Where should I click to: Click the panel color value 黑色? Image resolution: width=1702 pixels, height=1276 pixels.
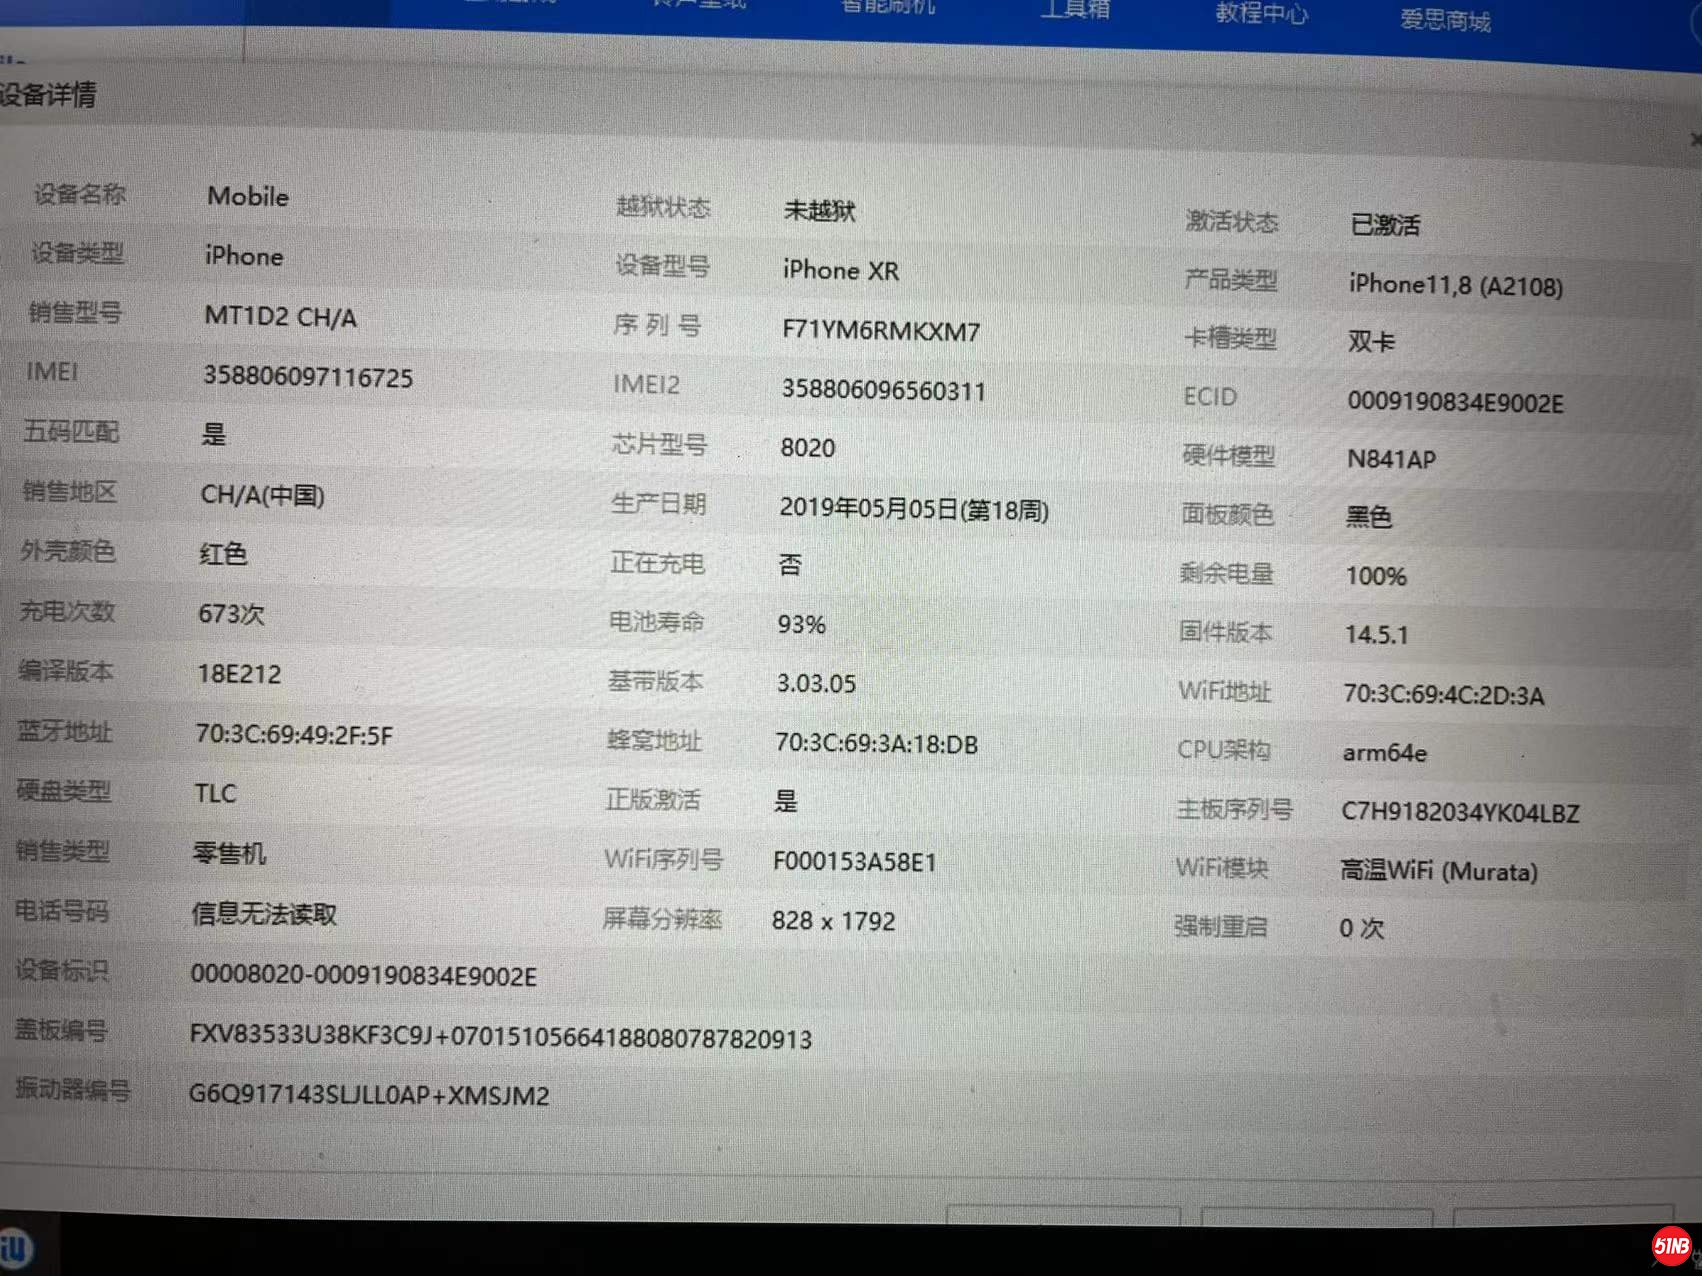pyautogui.click(x=1368, y=517)
